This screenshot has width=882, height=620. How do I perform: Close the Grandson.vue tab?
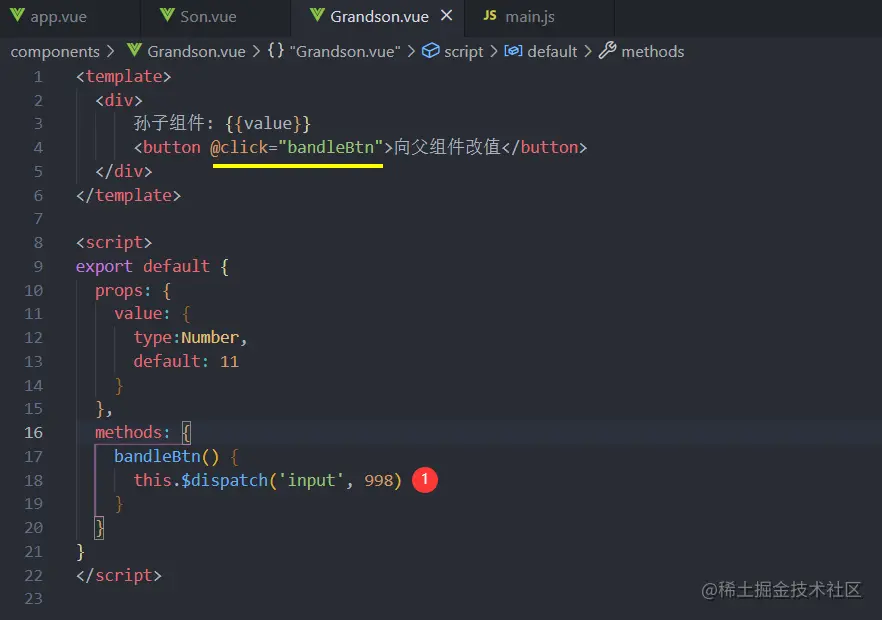(447, 16)
